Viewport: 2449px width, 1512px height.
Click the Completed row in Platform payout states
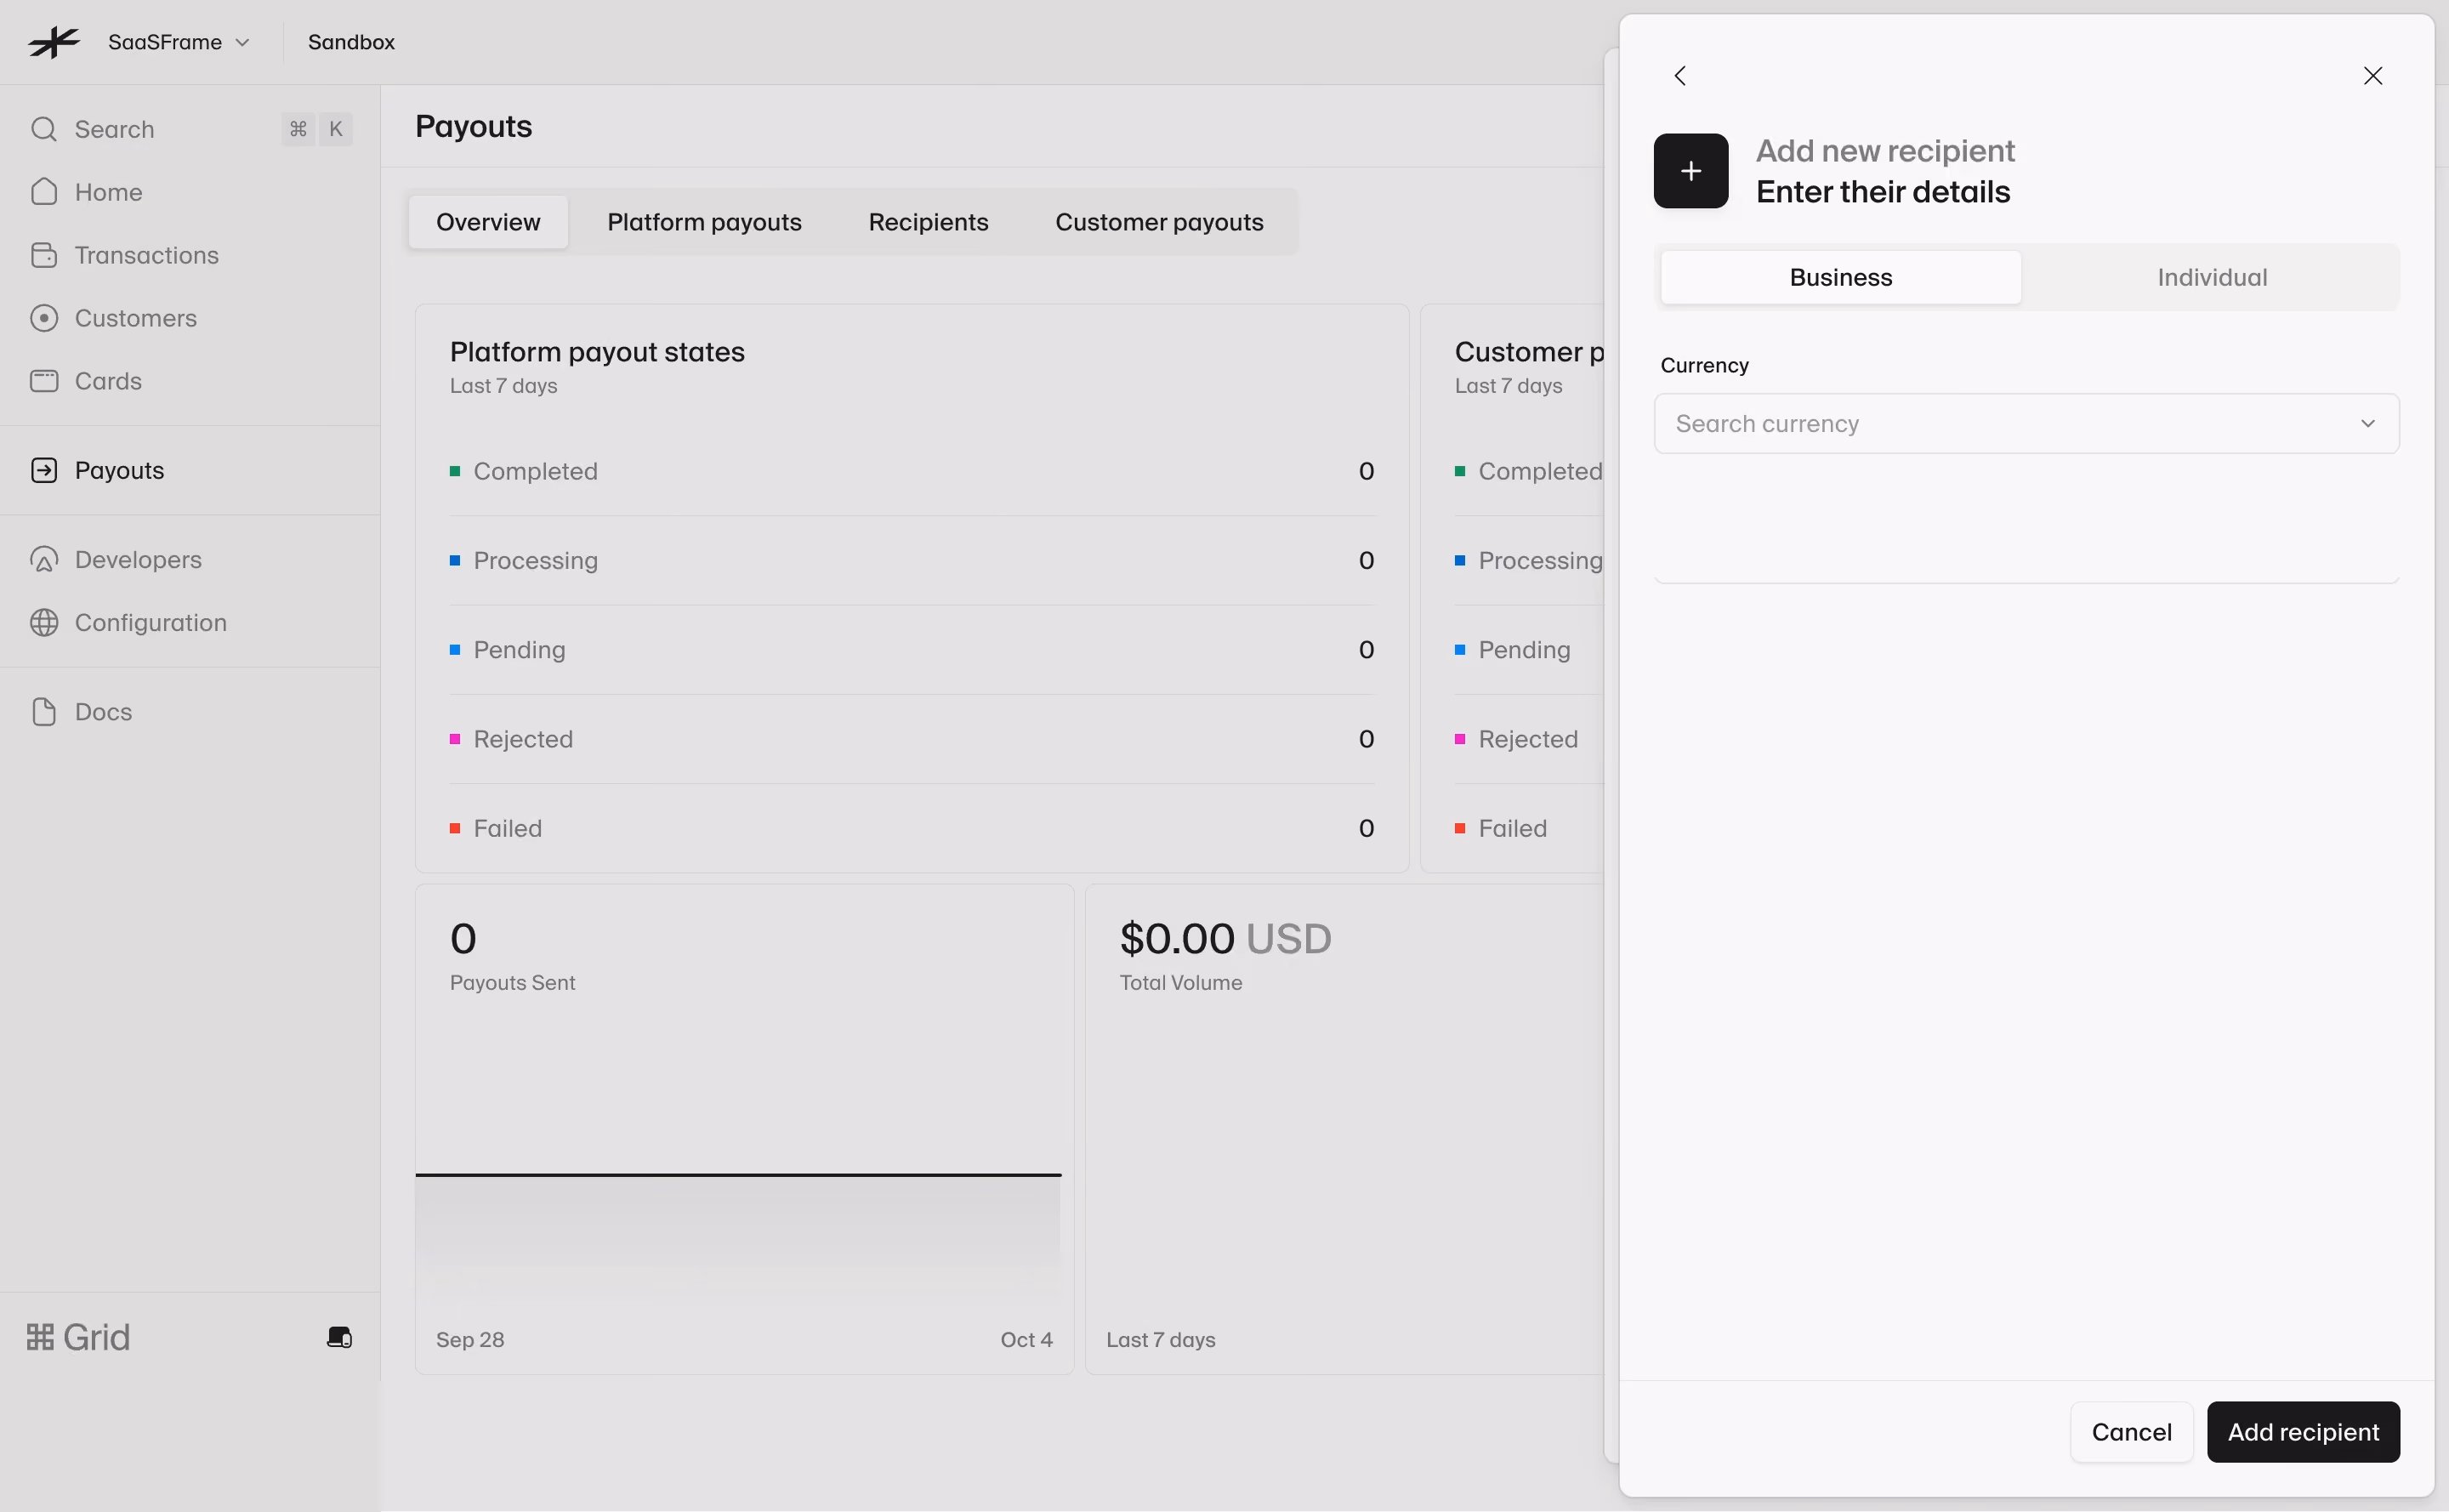tap(912, 471)
